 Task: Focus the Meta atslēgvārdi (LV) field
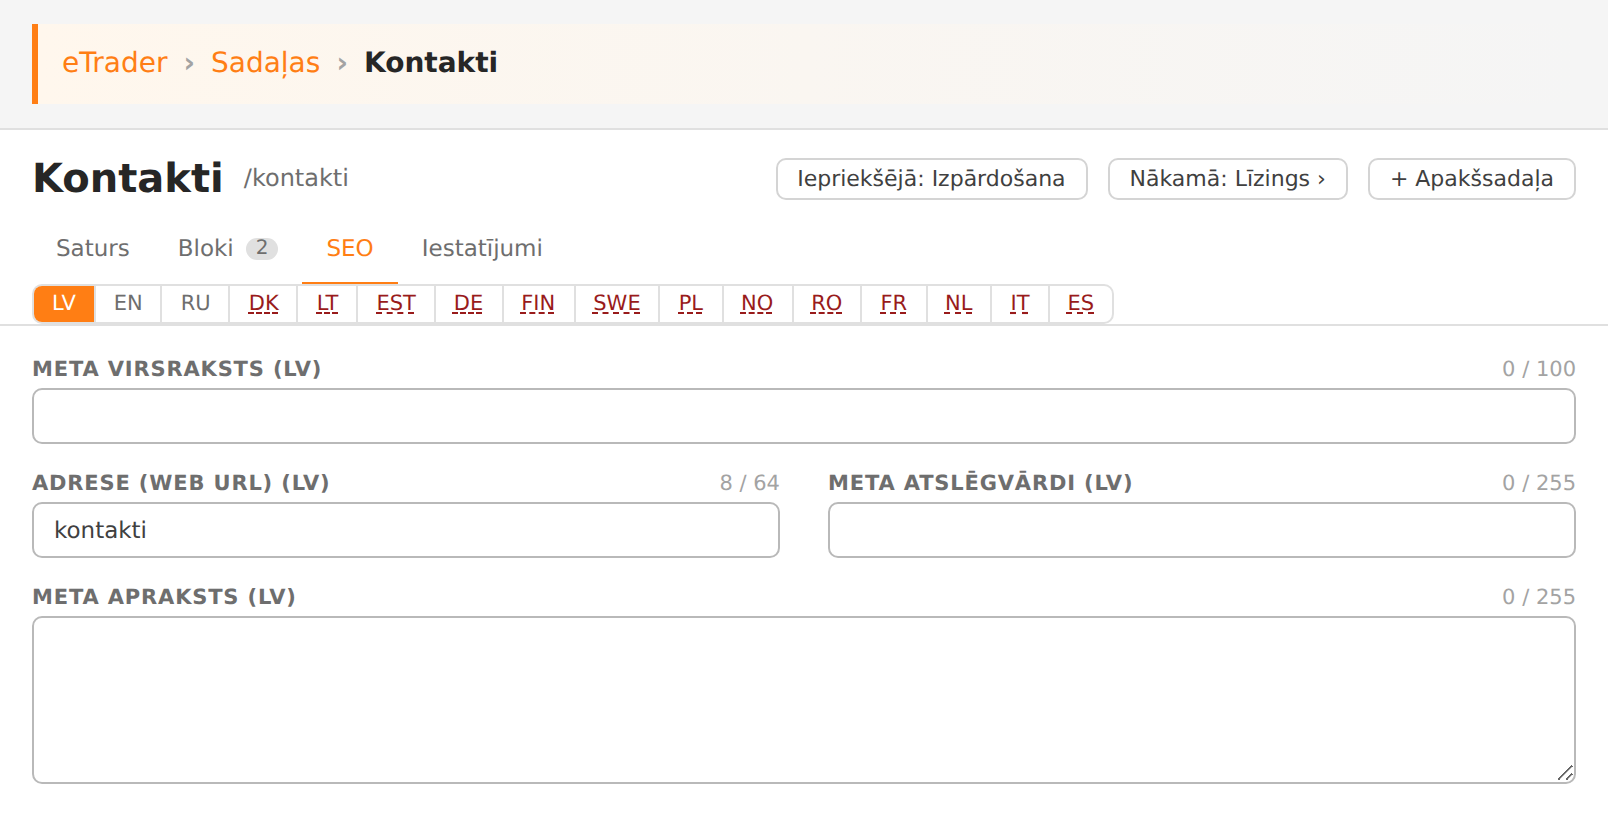pyautogui.click(x=1202, y=530)
